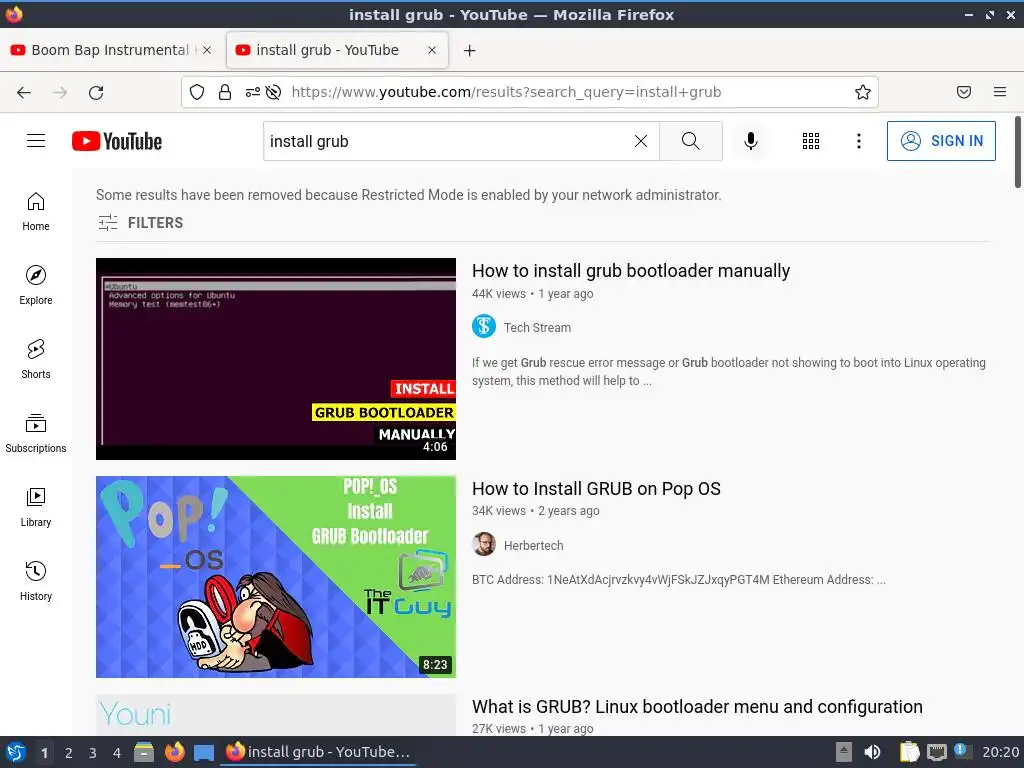The image size is (1024, 768).
Task: Open the volume control in the system tray
Action: point(872,752)
